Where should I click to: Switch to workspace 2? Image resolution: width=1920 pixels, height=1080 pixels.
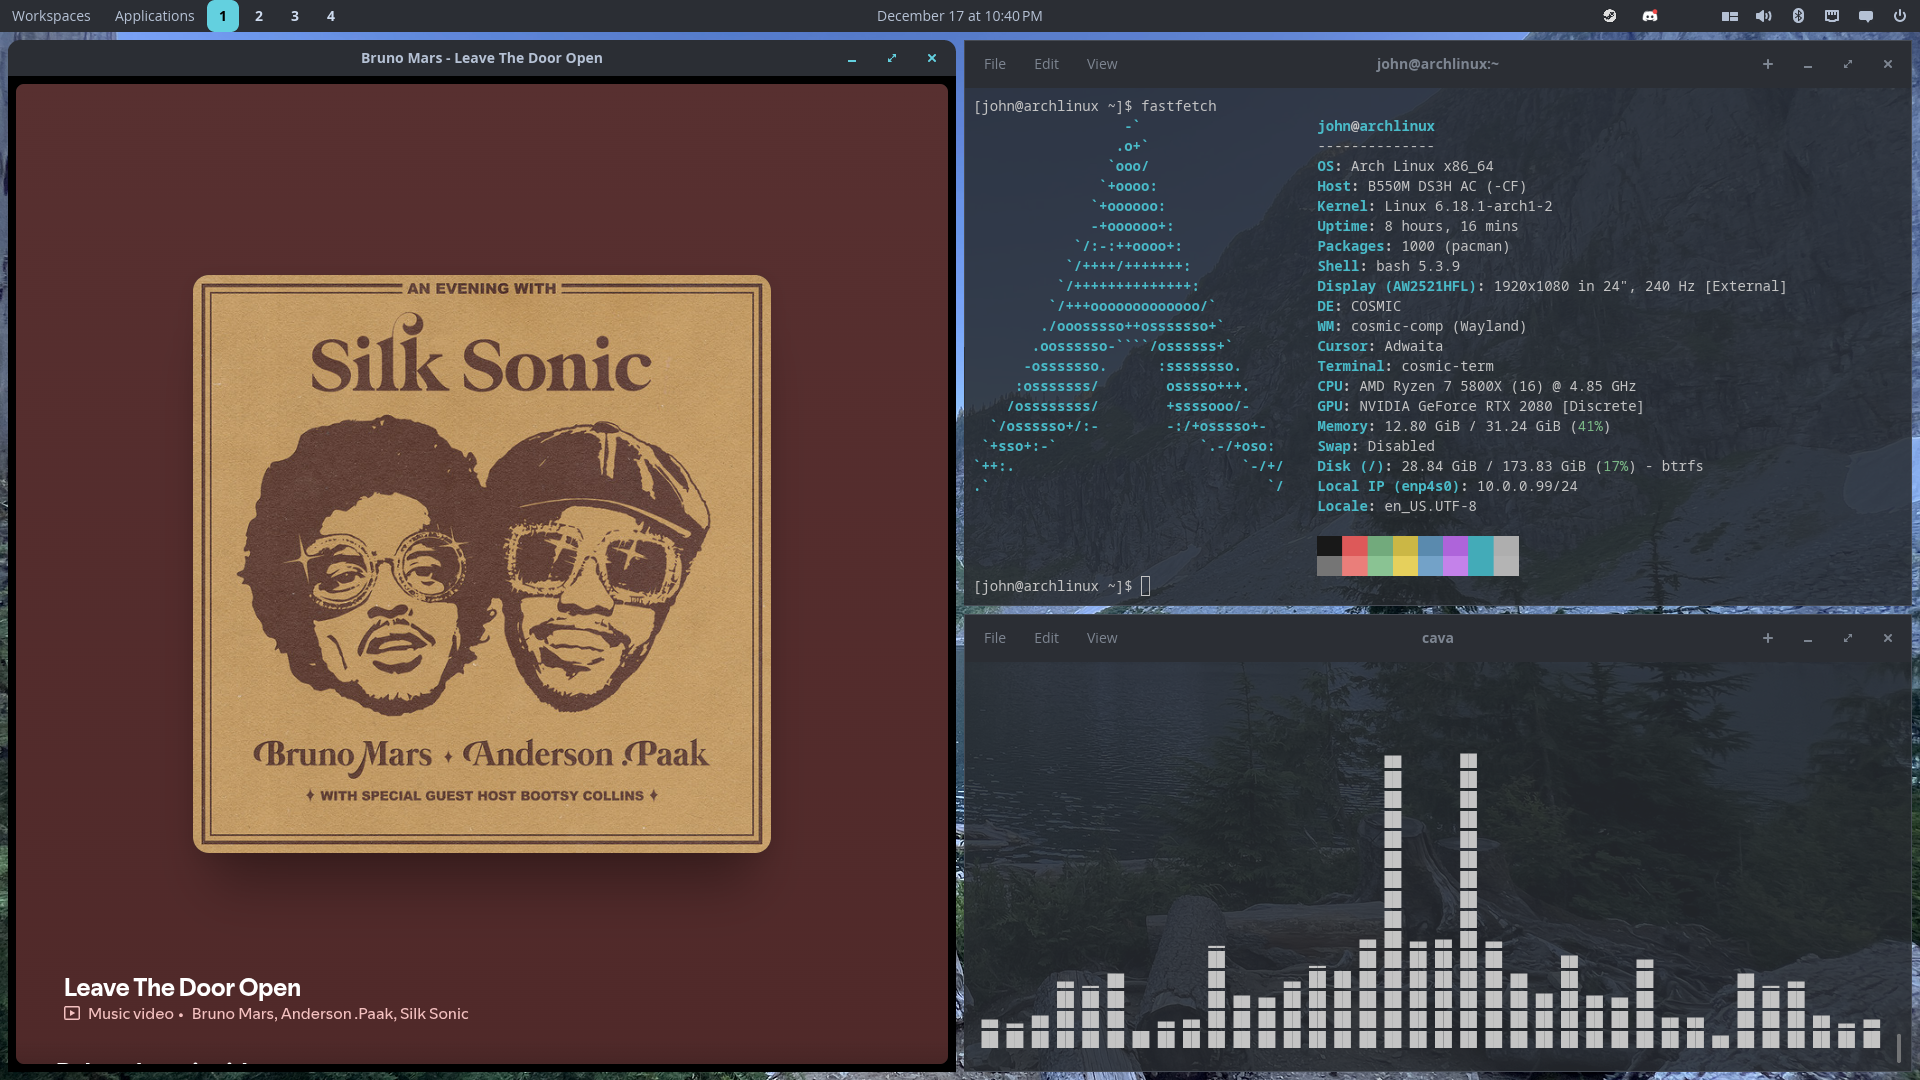[x=259, y=16]
